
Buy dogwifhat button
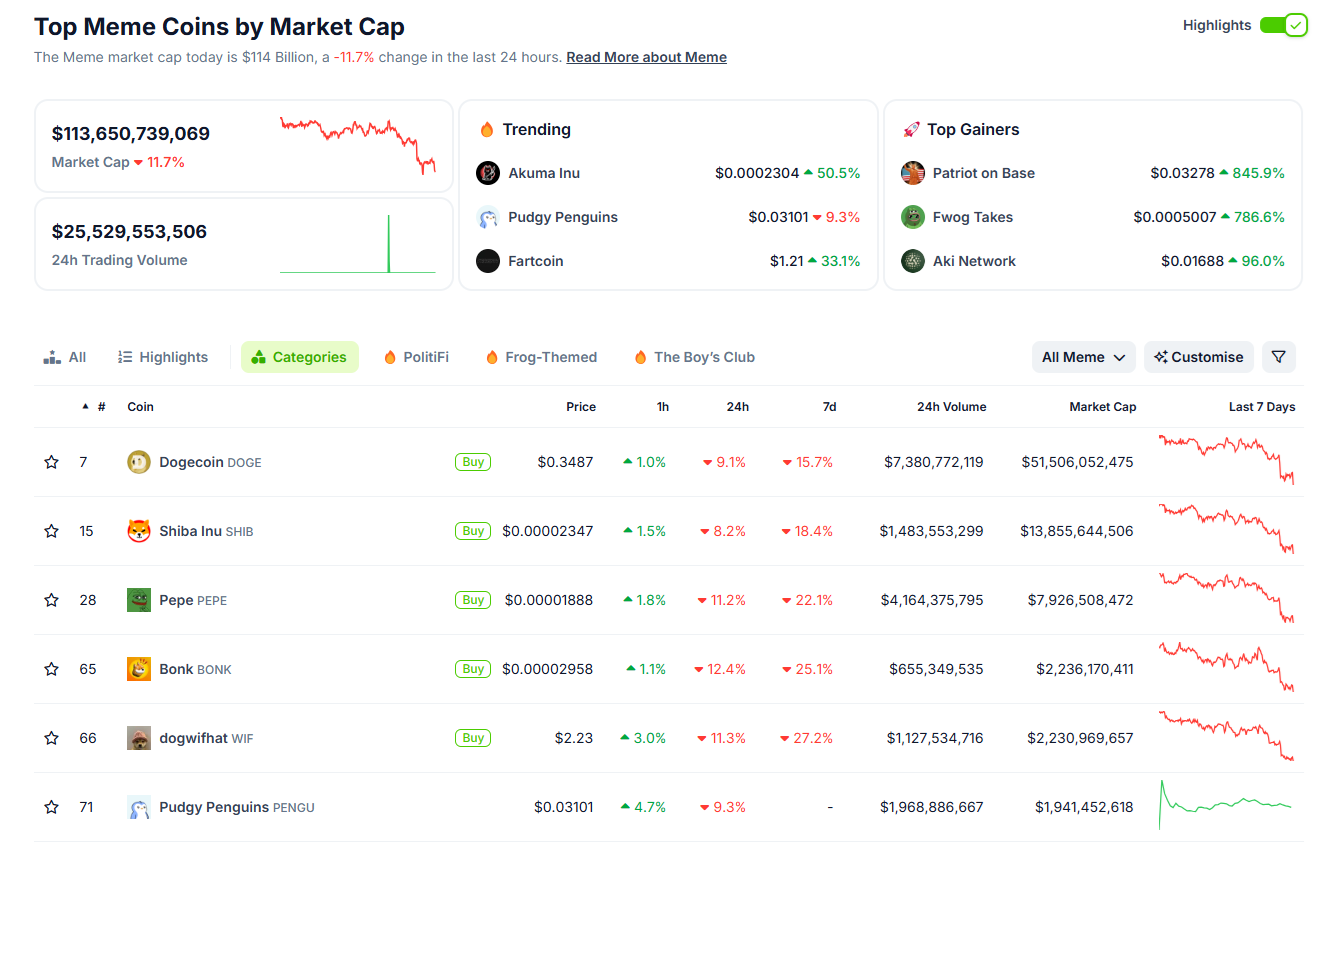pyautogui.click(x=473, y=738)
